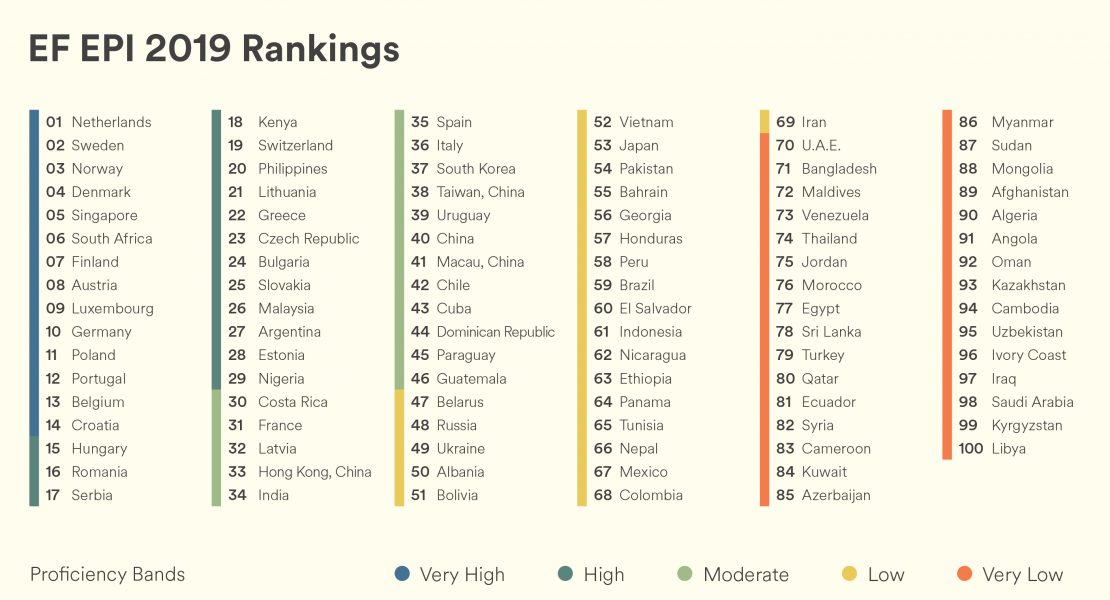Image resolution: width=1110 pixels, height=600 pixels.
Task: Click the Very Low legend text
Action: 1022,574
